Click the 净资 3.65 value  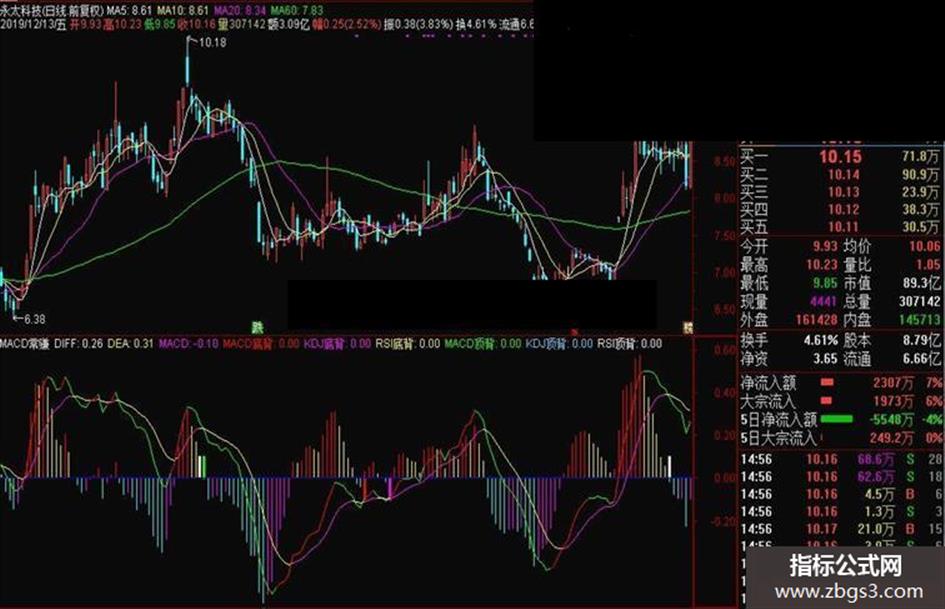click(826, 359)
